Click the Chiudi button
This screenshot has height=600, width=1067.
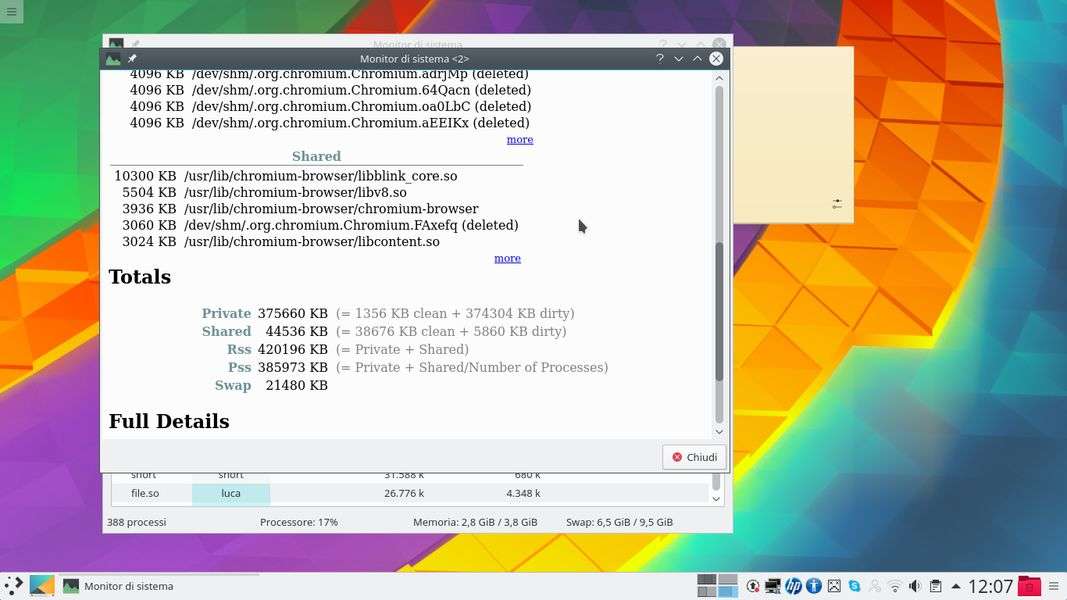click(x=694, y=457)
